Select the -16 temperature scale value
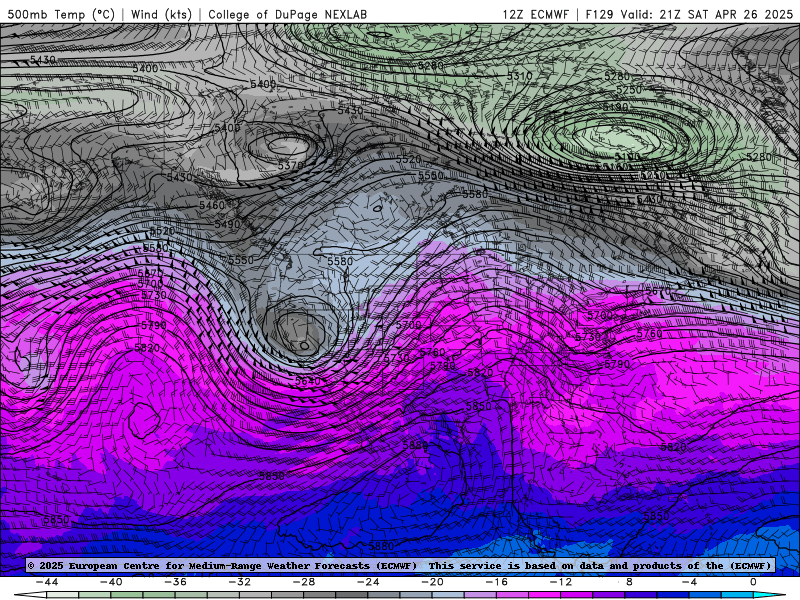The image size is (800, 600). 497,582
